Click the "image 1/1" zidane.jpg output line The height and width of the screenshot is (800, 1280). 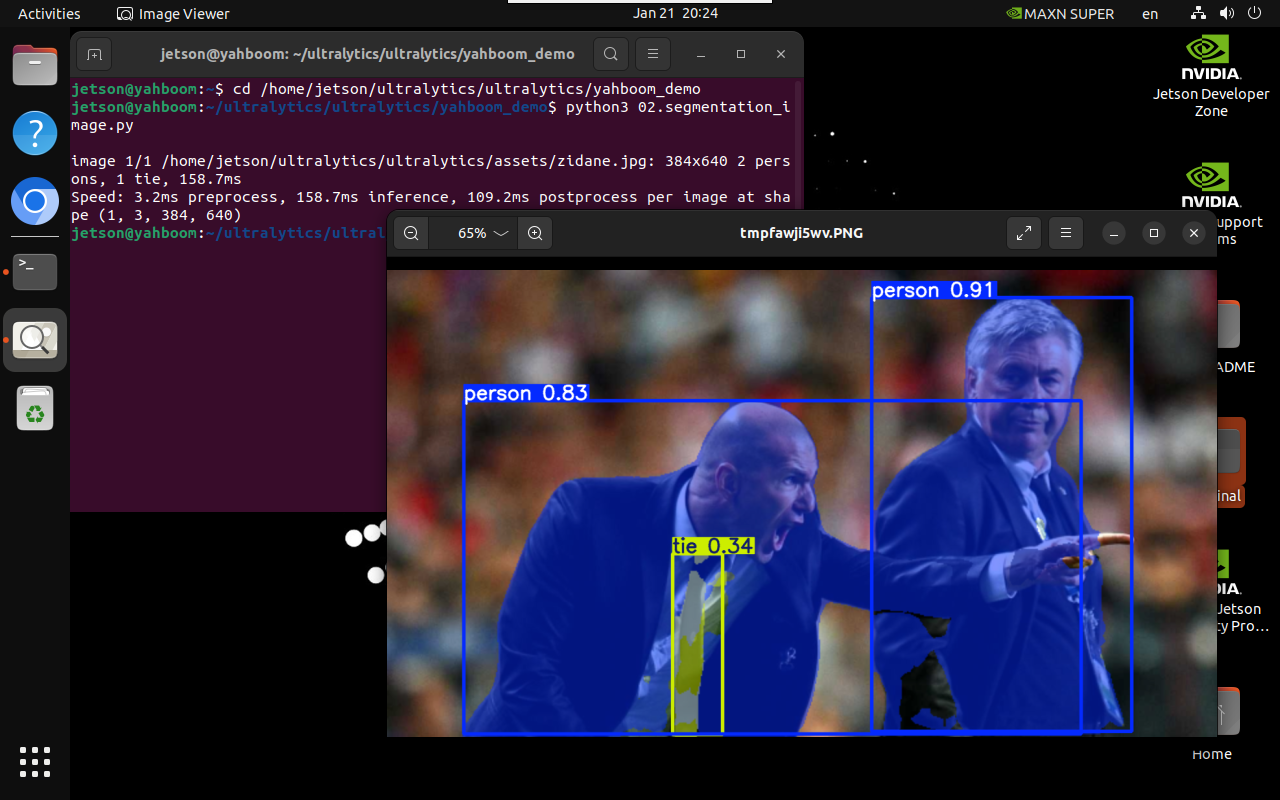click(430, 170)
